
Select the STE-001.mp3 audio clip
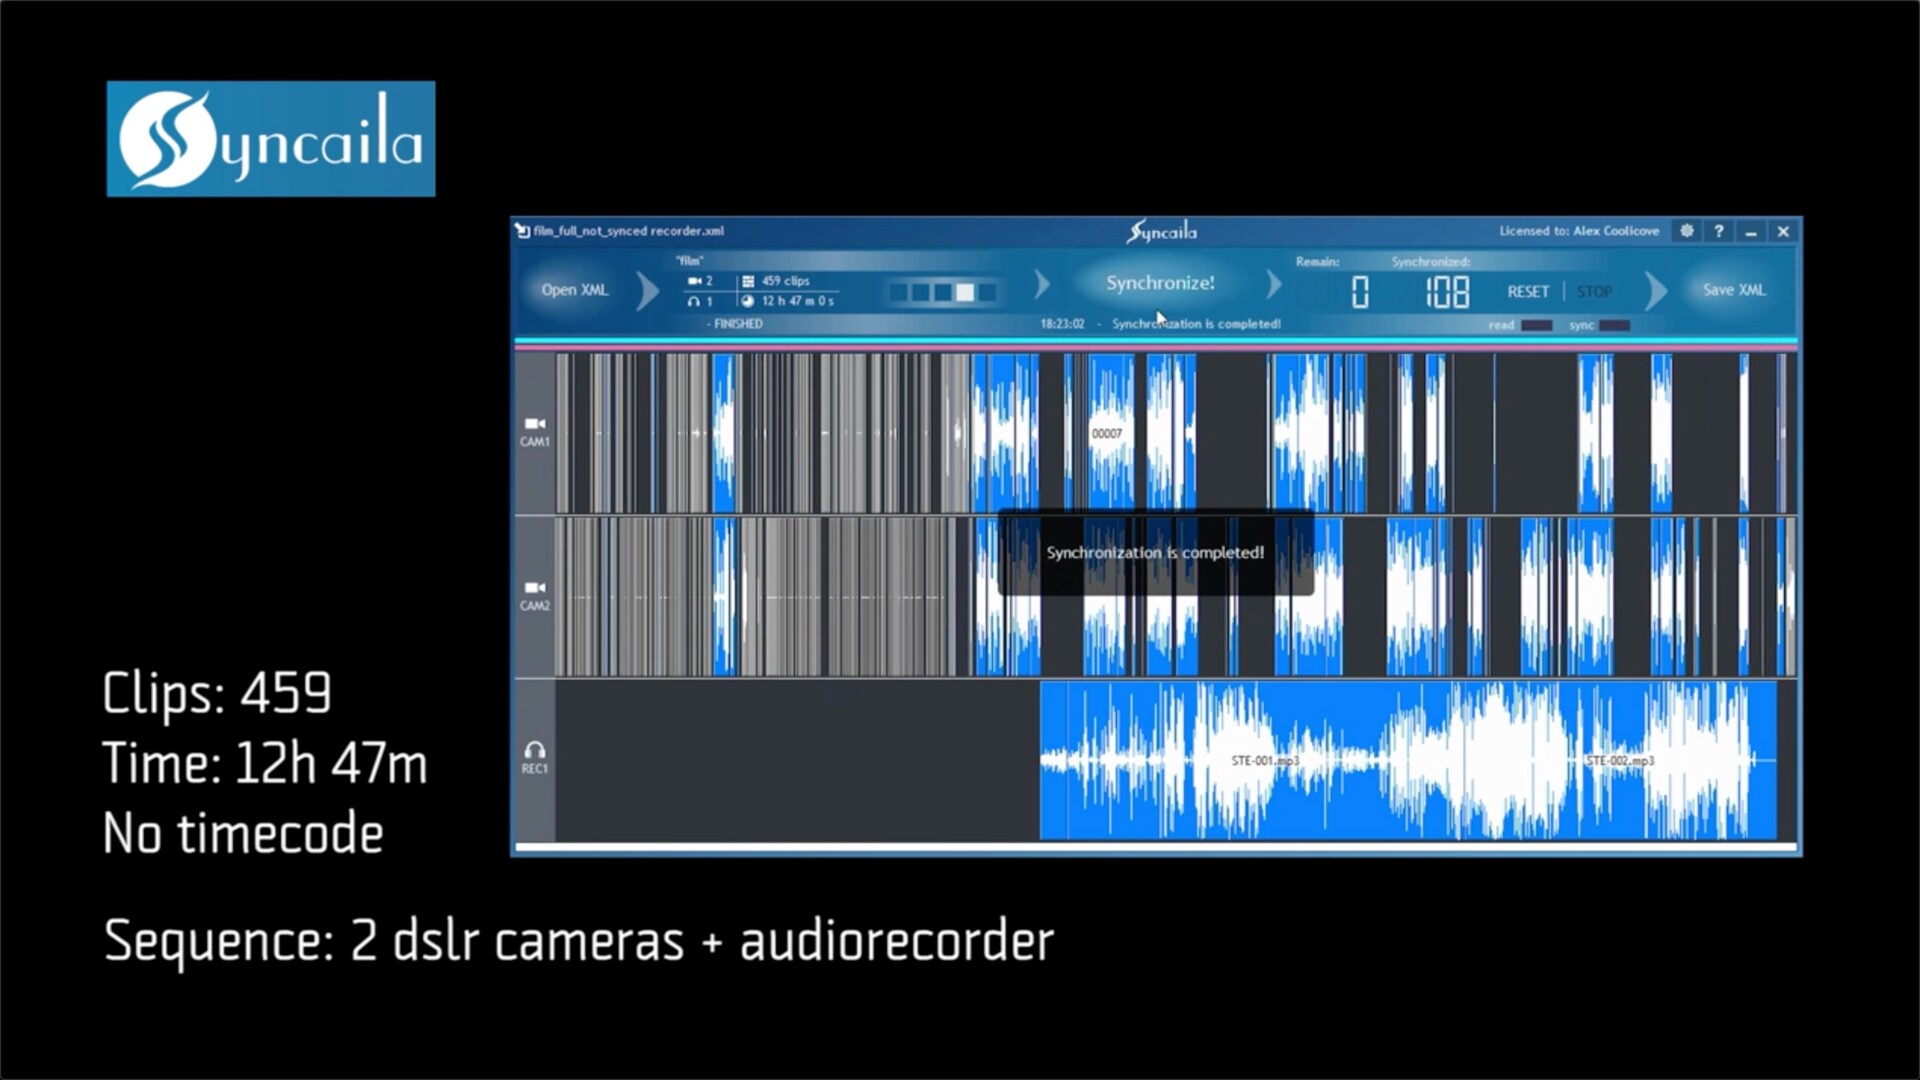point(1264,761)
